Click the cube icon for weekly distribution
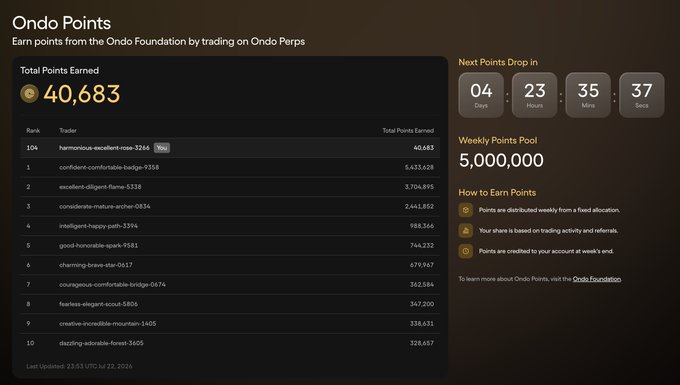Viewport: 680px width, 385px height. point(466,210)
